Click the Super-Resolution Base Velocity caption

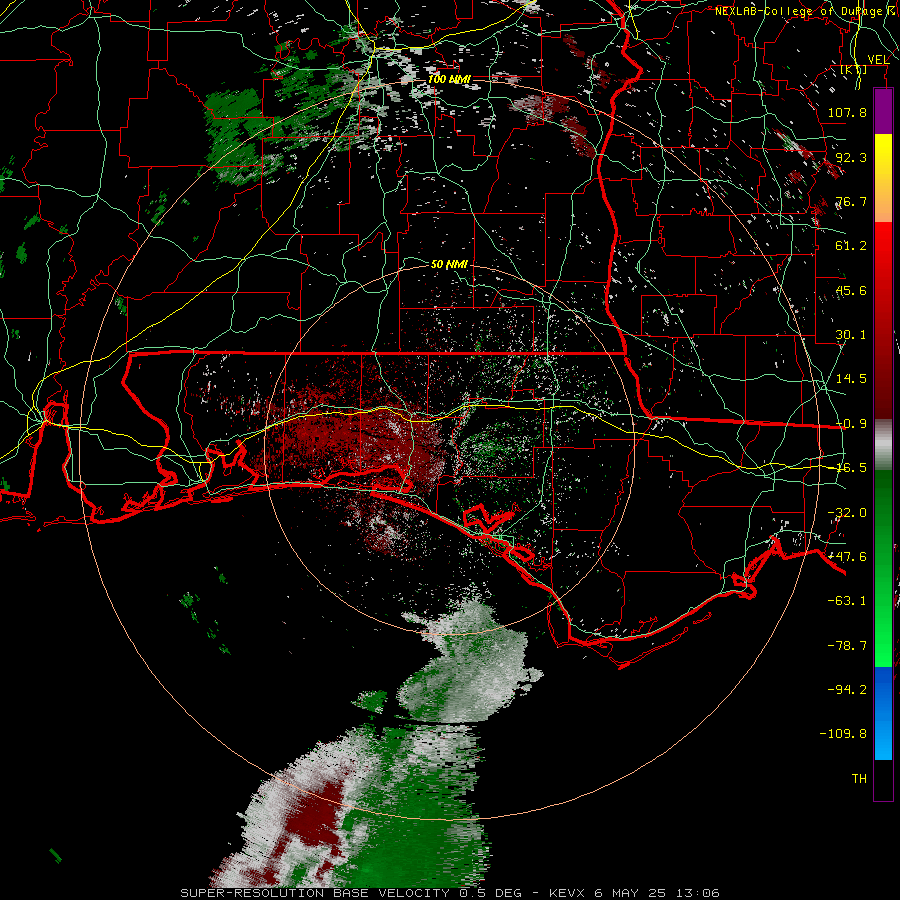pos(450,893)
